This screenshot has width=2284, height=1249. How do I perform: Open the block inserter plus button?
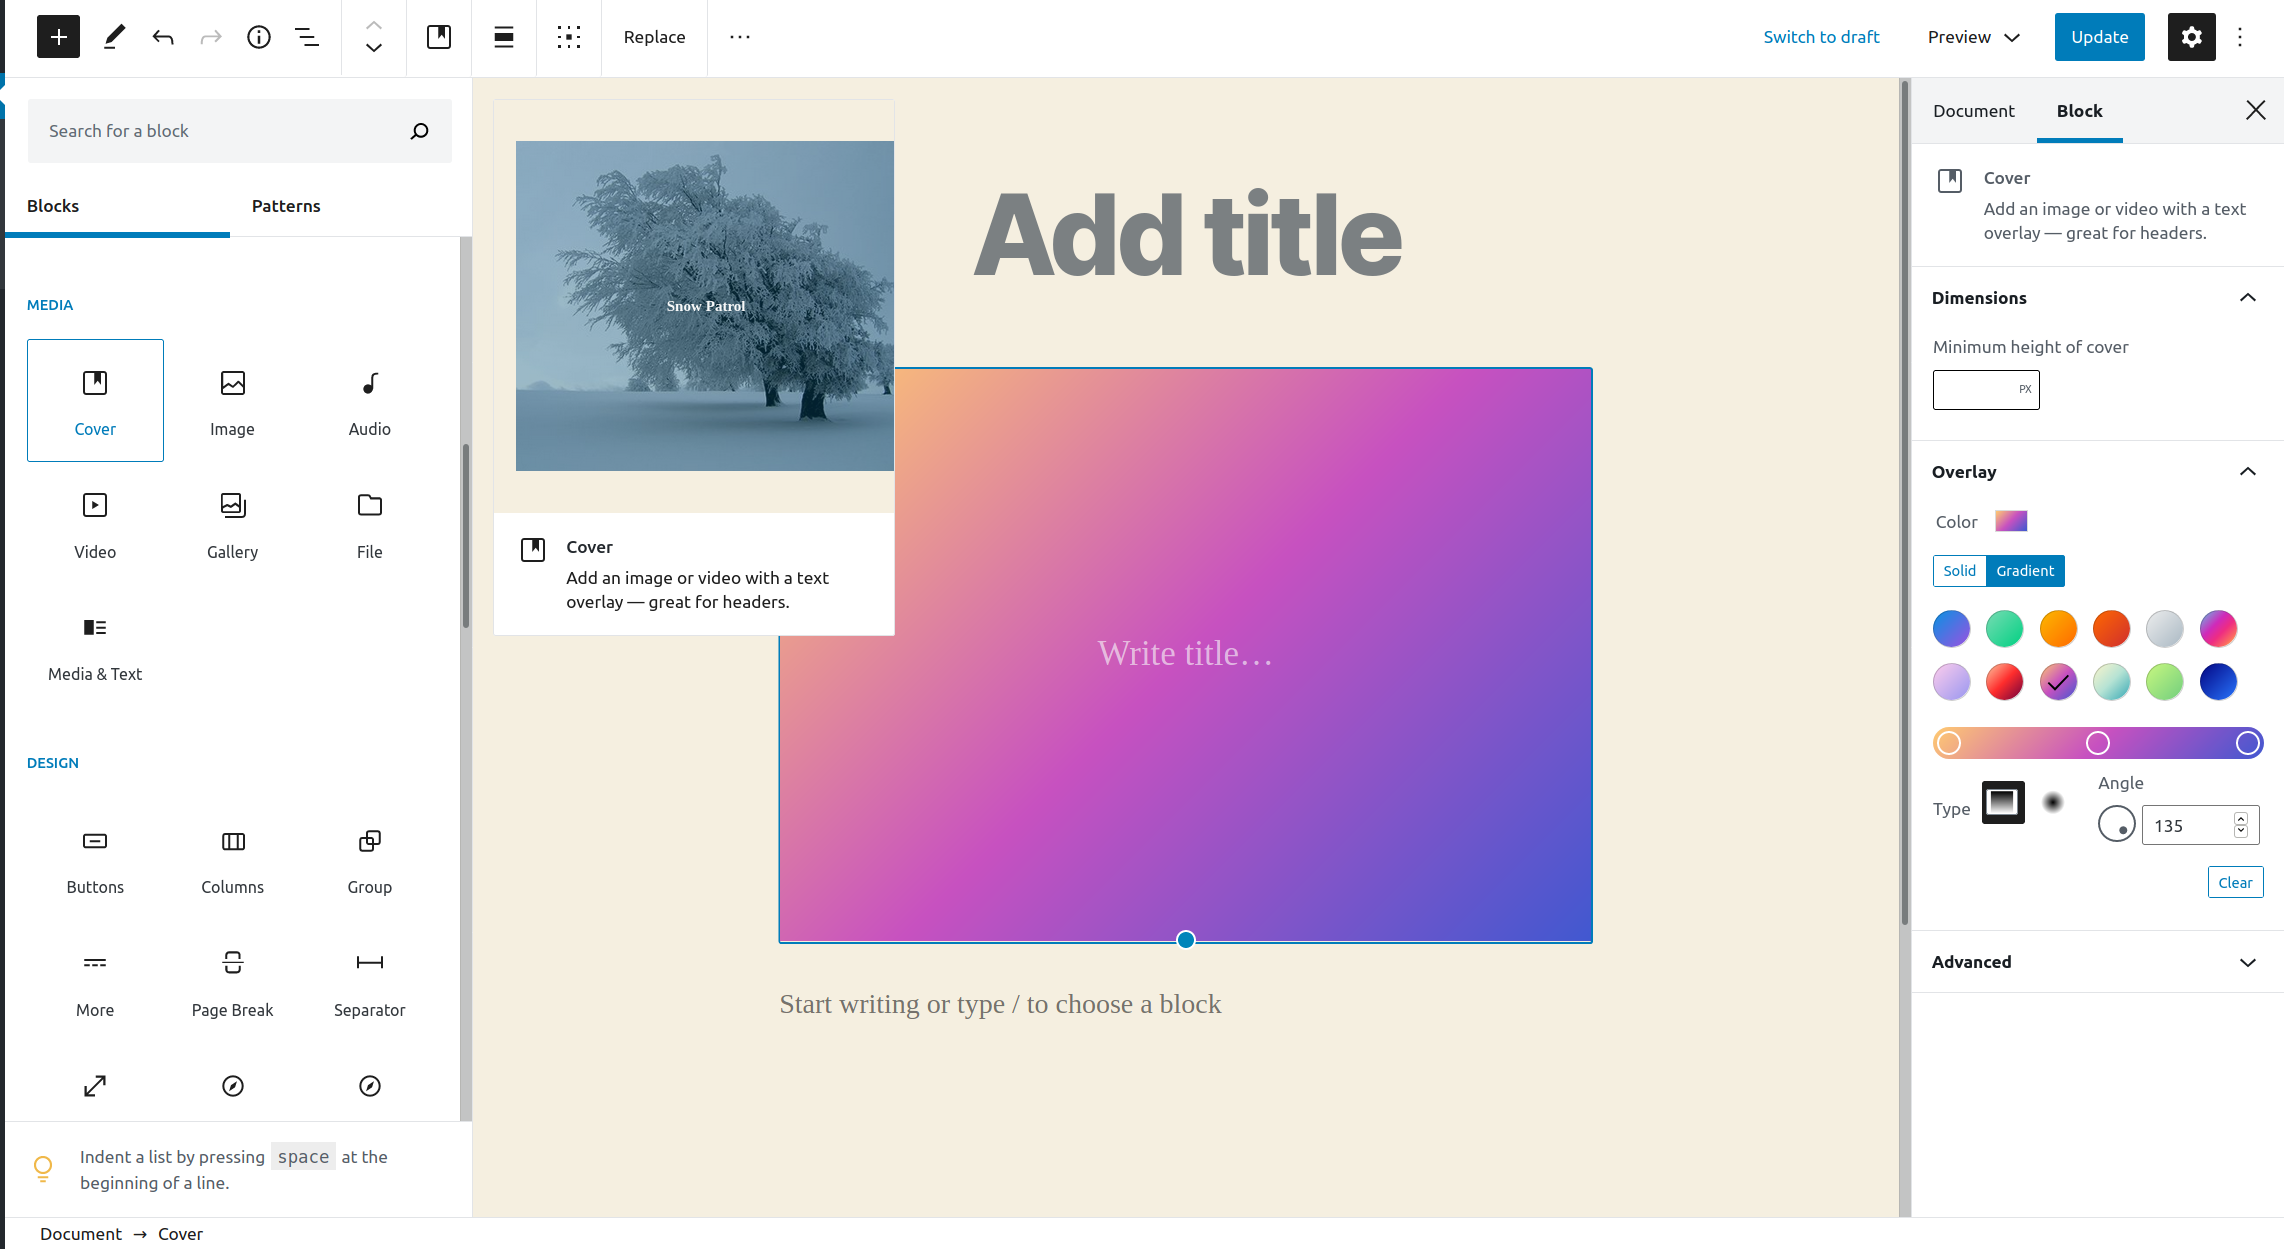[x=58, y=37]
